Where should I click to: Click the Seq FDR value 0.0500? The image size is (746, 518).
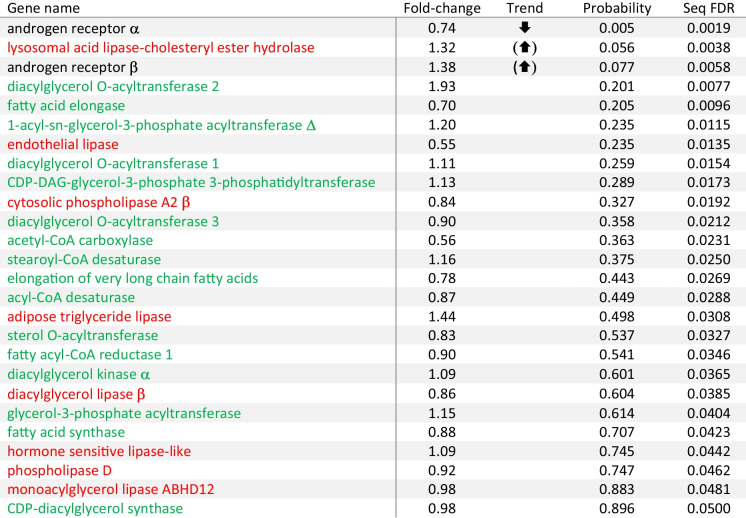pyautogui.click(x=708, y=508)
